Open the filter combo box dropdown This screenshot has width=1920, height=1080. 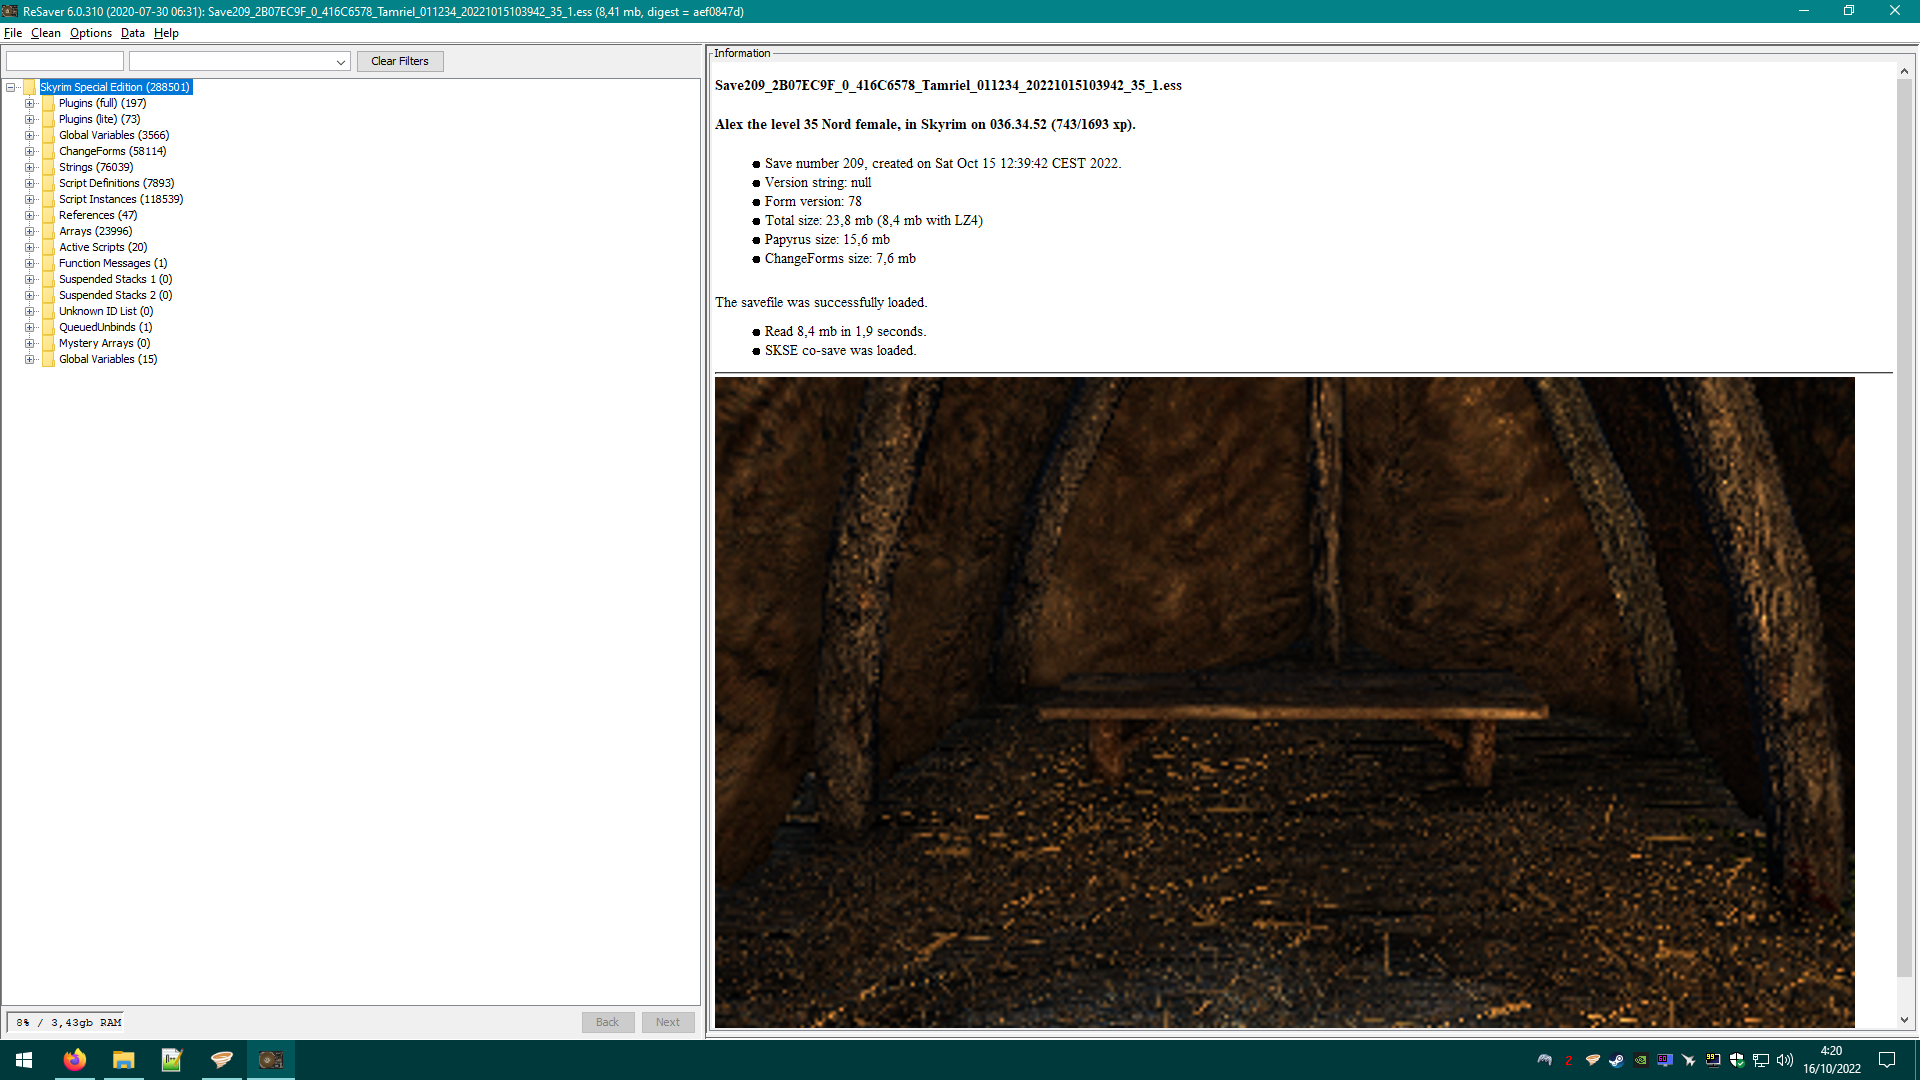(341, 62)
